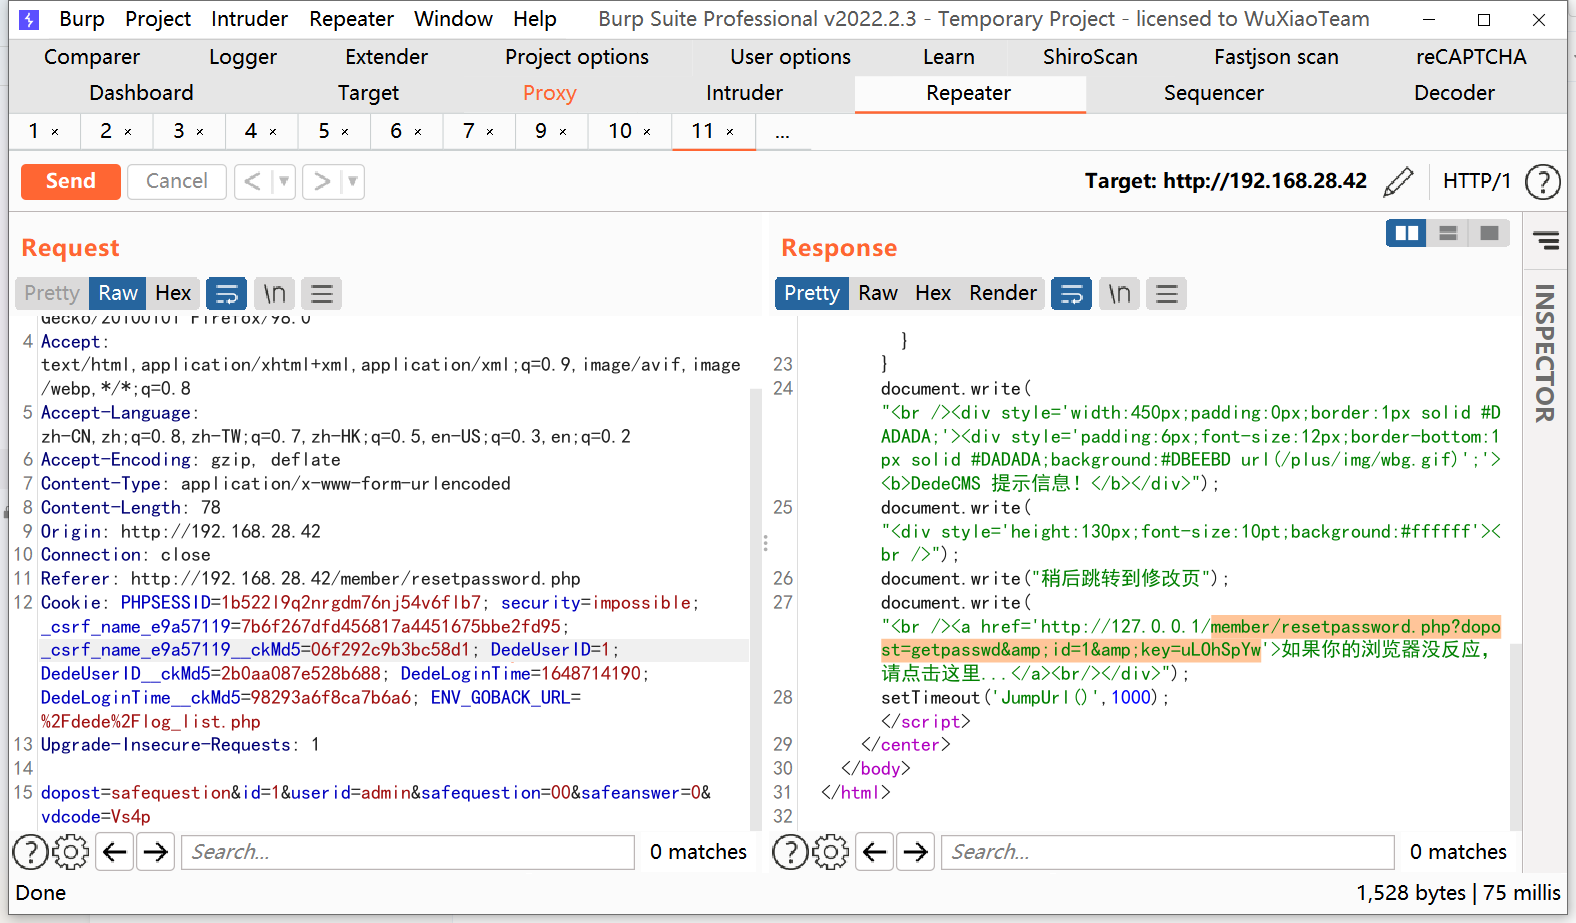Switch to the Decoder tab
1576x923 pixels.
1454,93
